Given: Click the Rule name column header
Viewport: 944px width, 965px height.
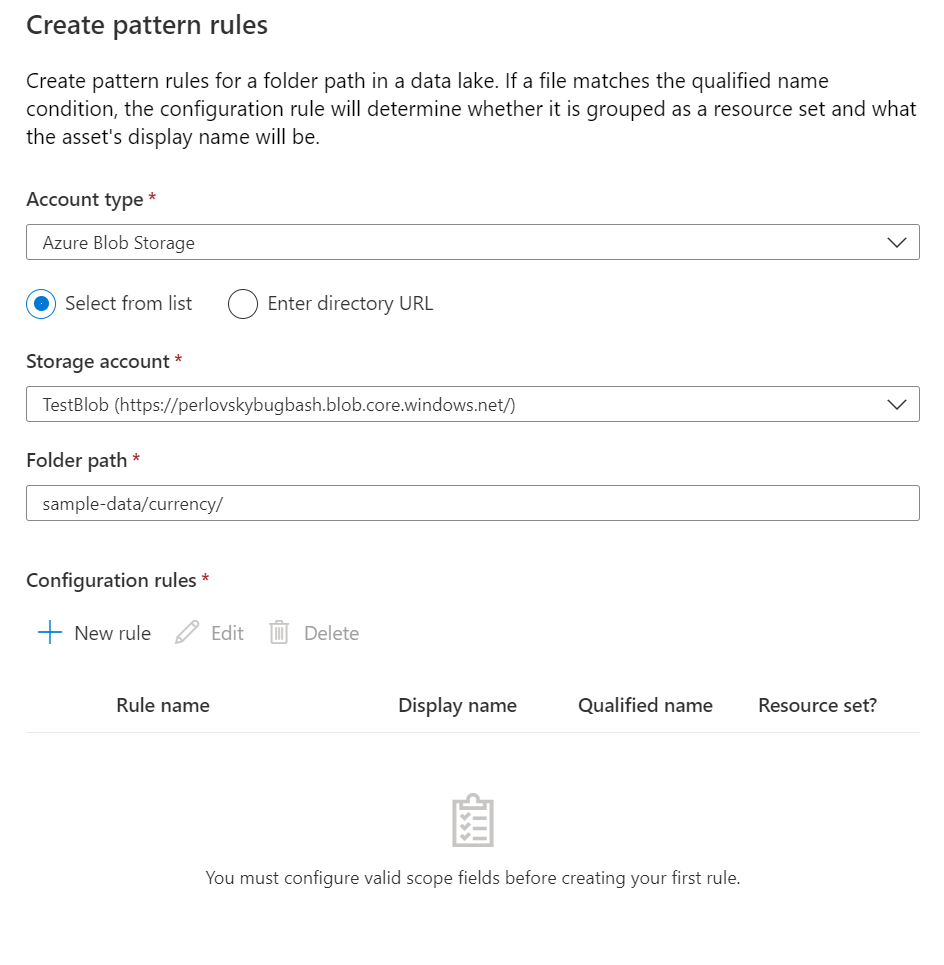Looking at the screenshot, I should (x=162, y=705).
